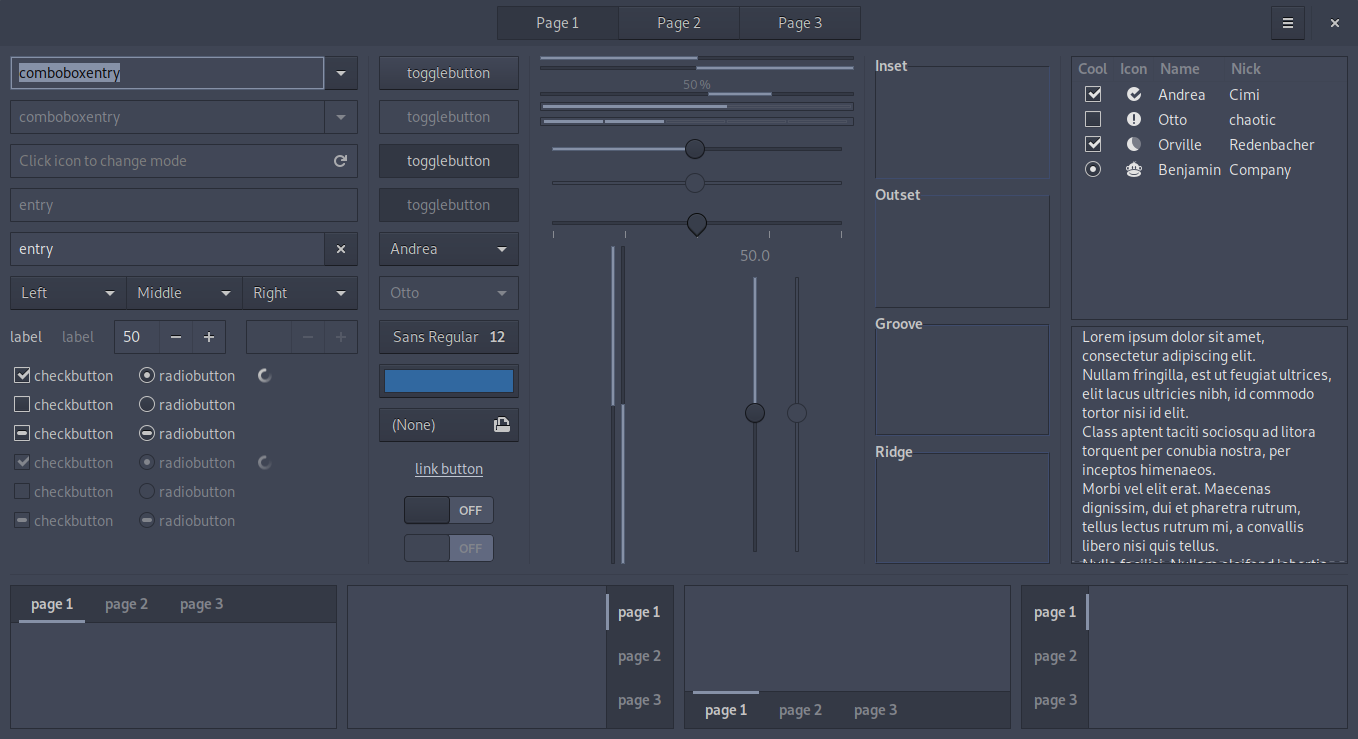The image size is (1358, 739).
Task: Open the Right dropdown
Action: (x=300, y=293)
